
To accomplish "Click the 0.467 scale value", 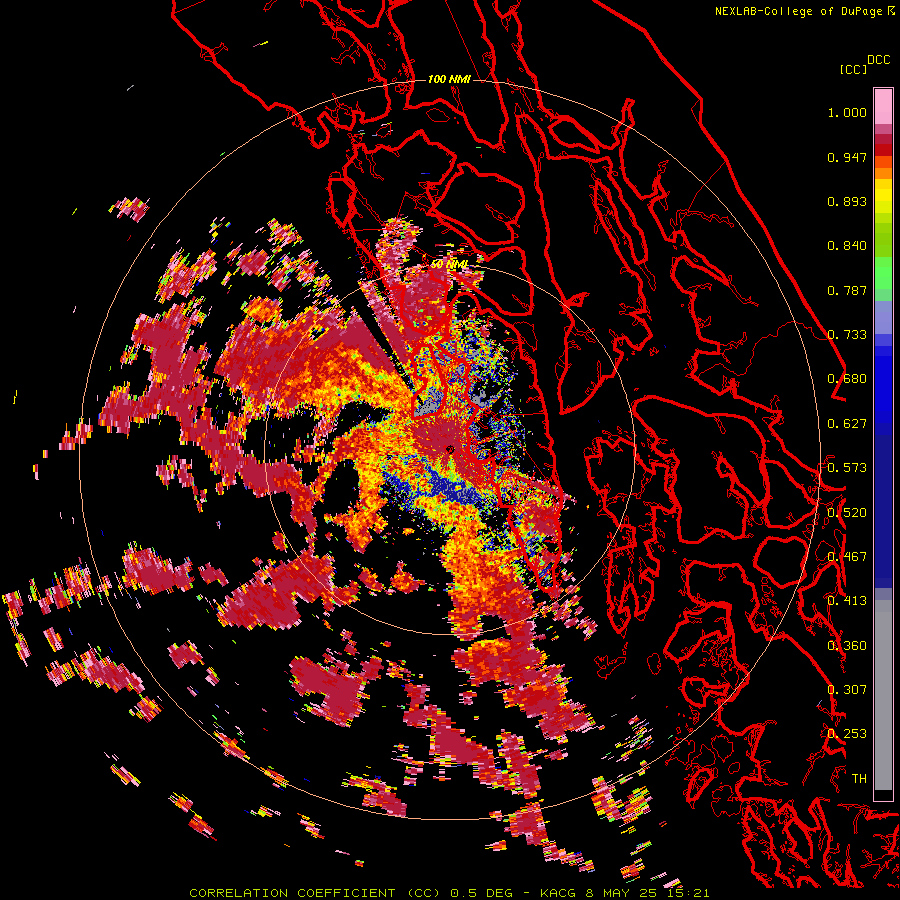I will [x=847, y=557].
